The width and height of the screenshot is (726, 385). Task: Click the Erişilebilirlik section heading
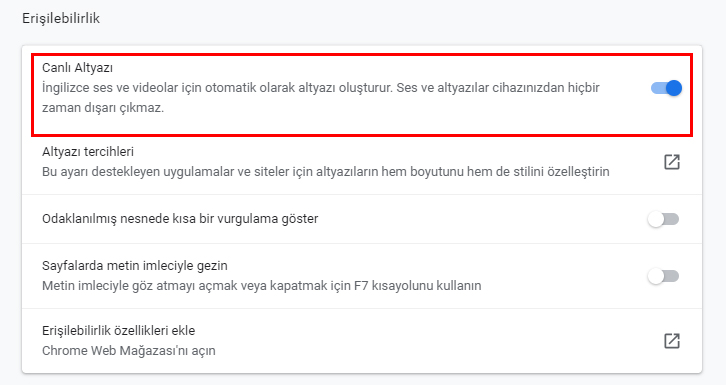[61, 19]
